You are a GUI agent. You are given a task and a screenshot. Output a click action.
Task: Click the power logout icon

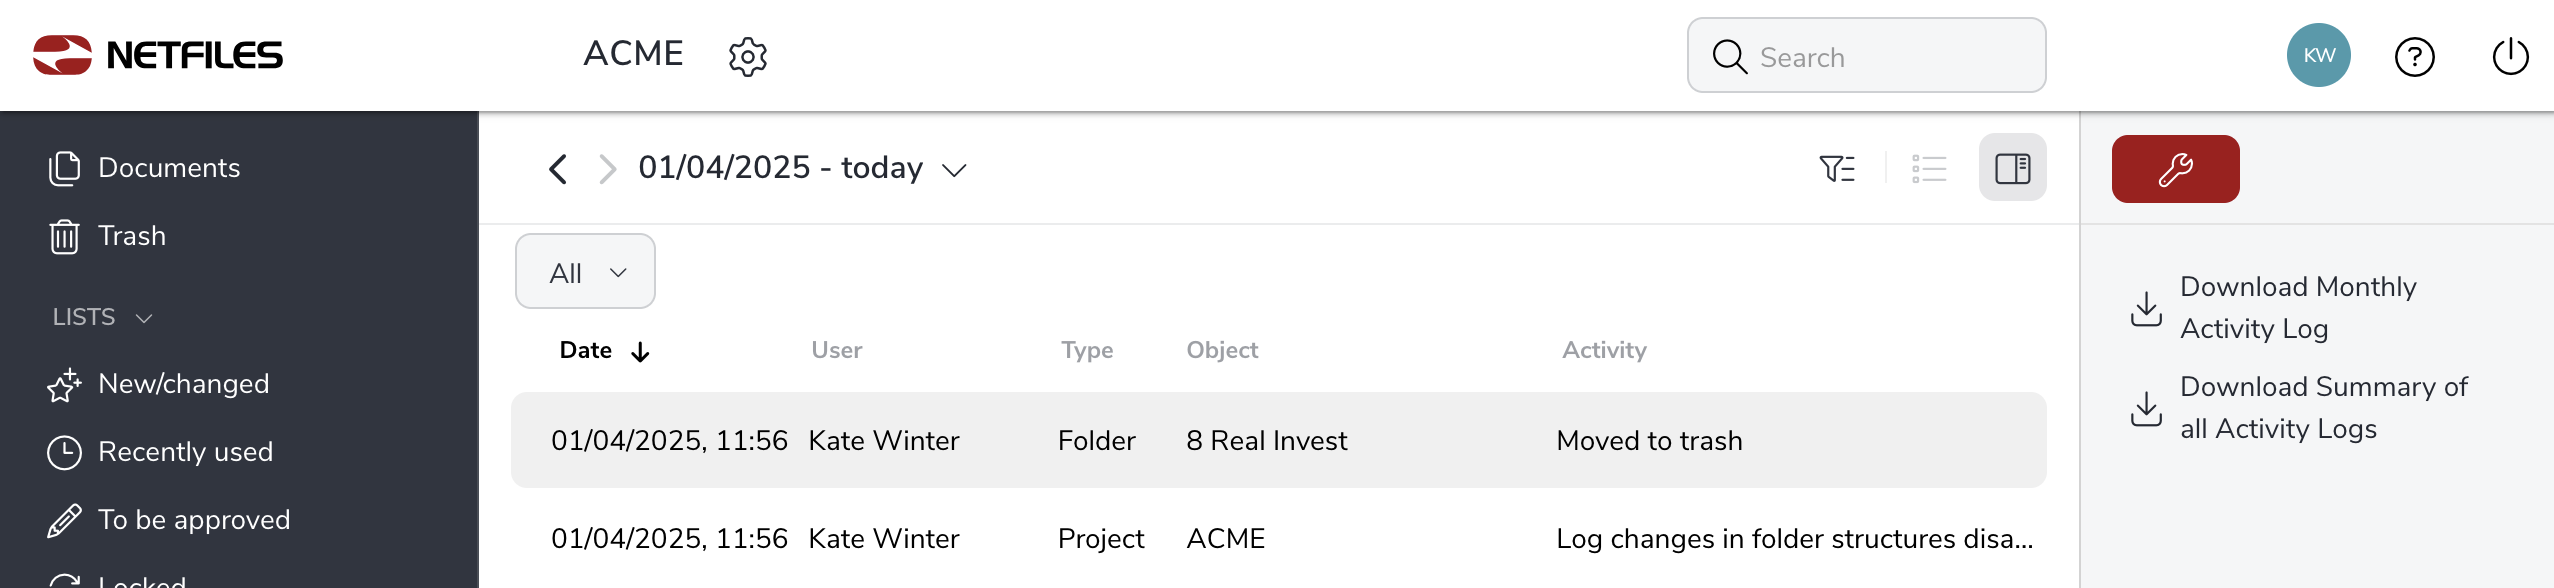2510,57
